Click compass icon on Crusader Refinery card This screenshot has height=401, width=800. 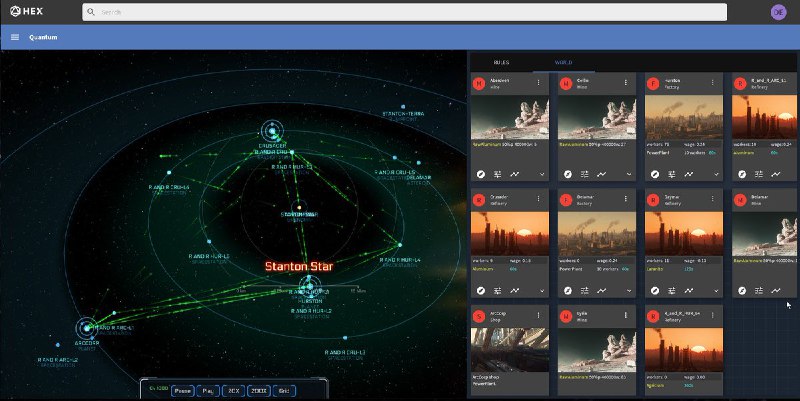click(x=481, y=289)
